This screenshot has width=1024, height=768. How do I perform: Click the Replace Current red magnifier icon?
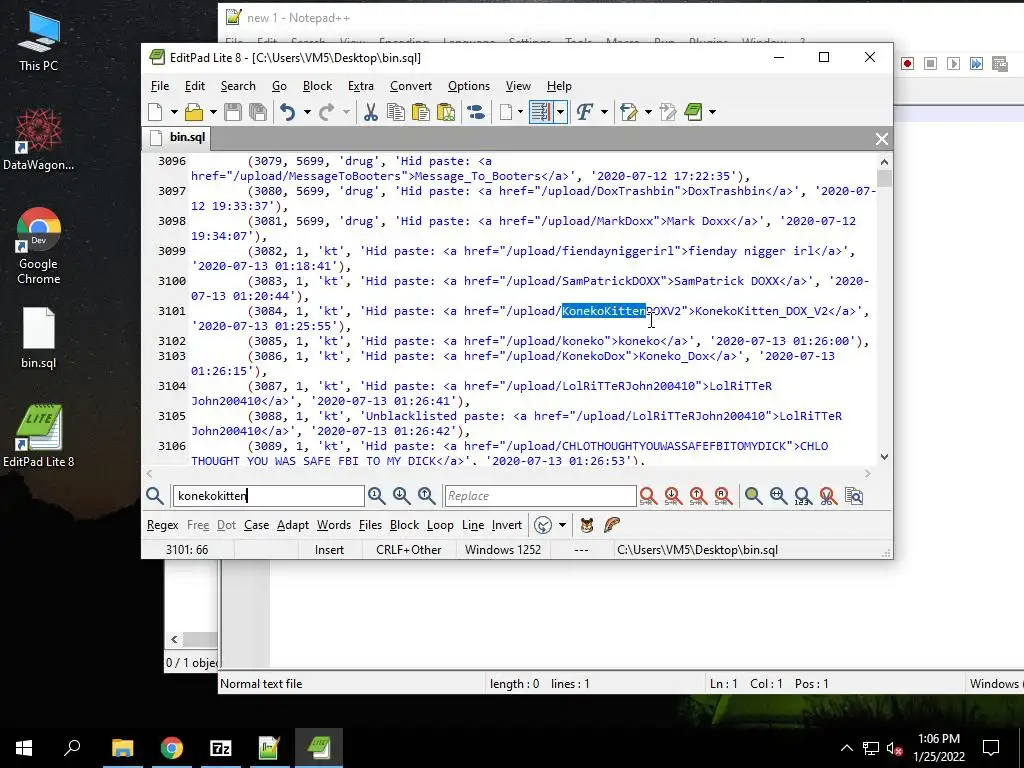(x=648, y=496)
